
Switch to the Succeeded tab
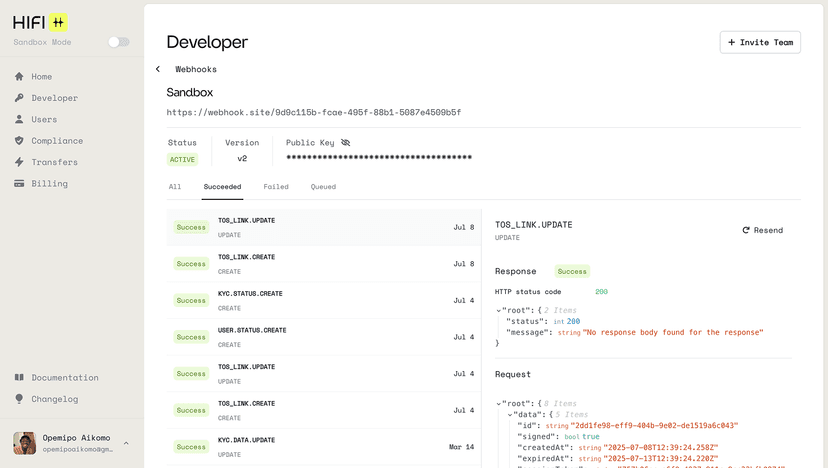pos(222,186)
